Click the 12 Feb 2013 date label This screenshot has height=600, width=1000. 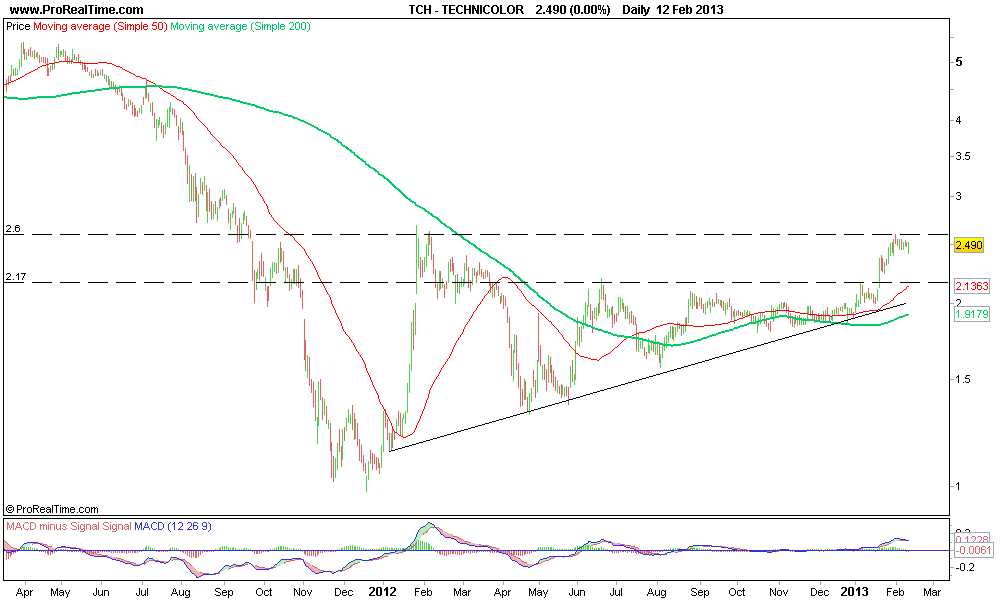click(689, 10)
